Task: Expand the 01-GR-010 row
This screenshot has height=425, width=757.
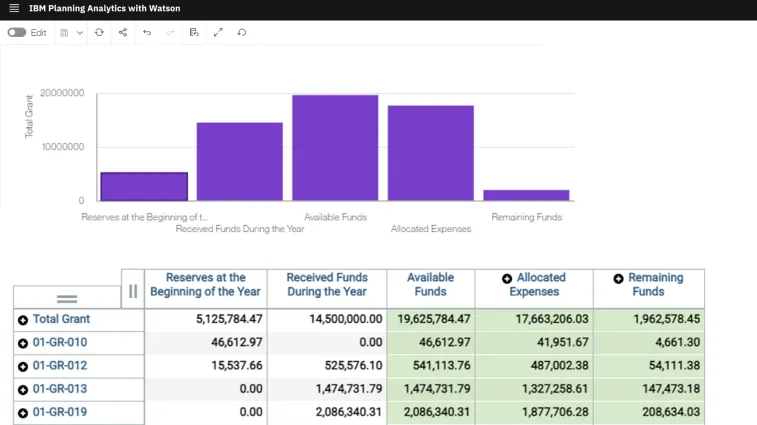Action: pos(22,343)
